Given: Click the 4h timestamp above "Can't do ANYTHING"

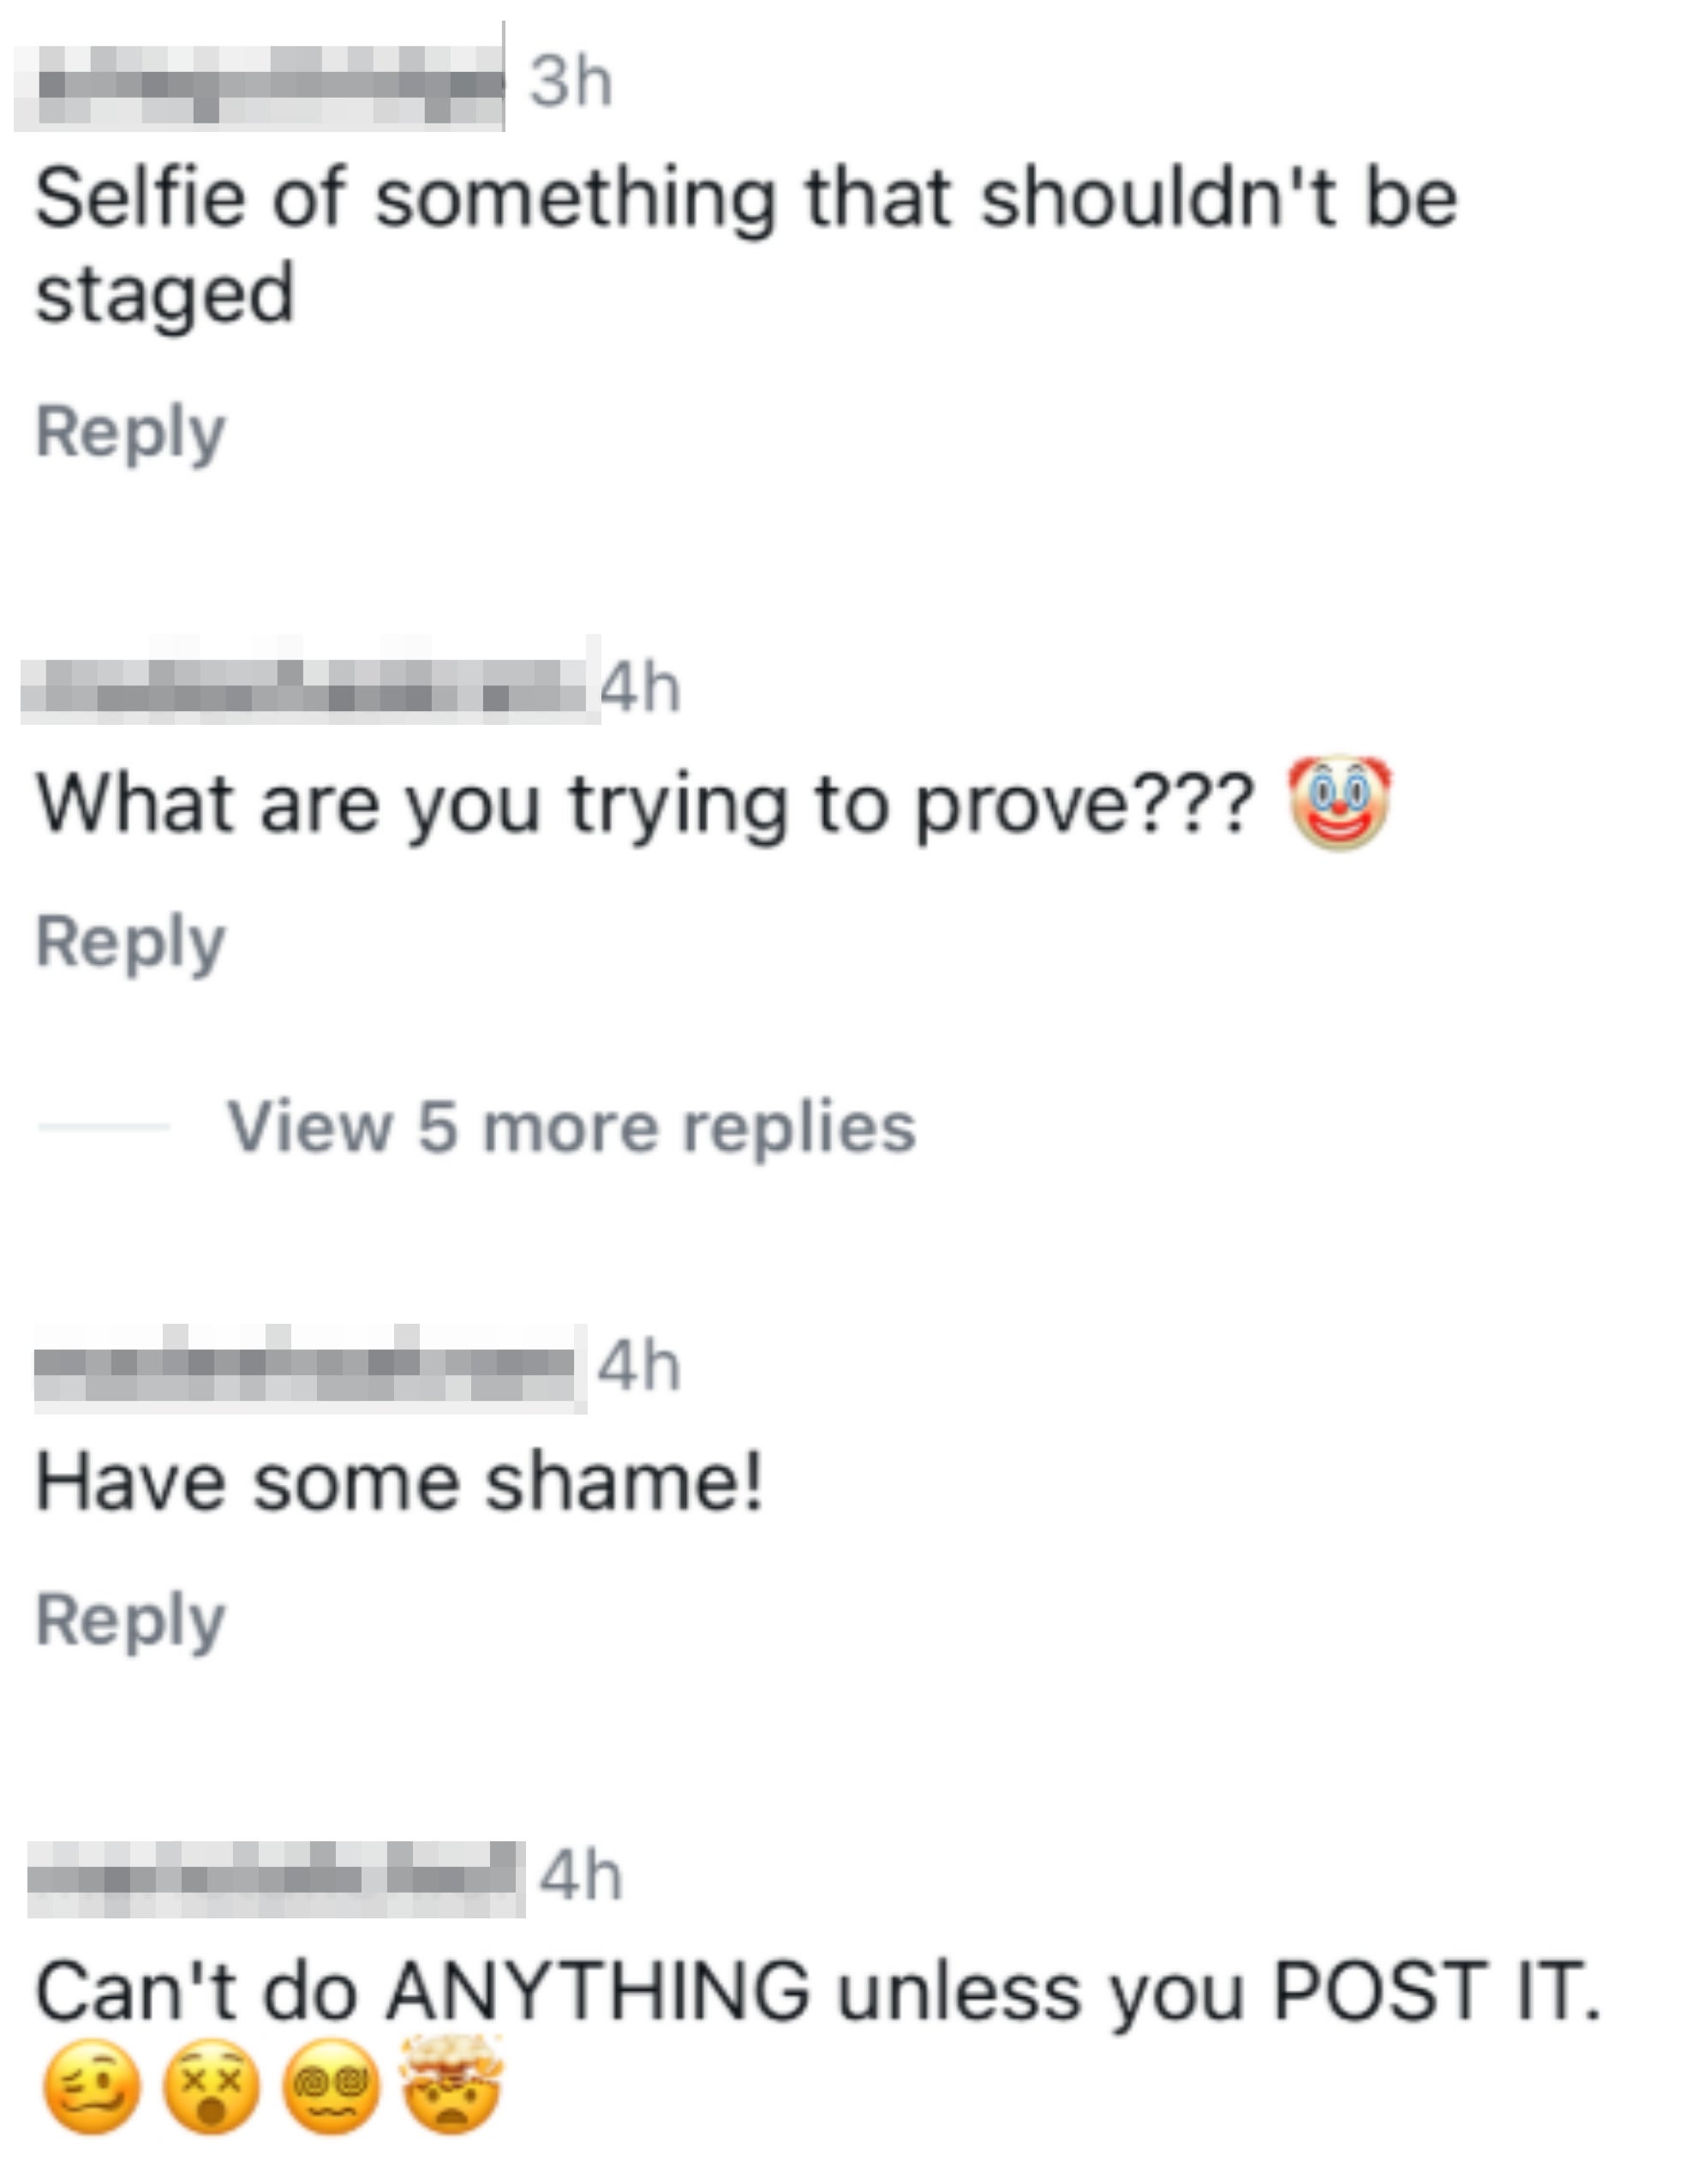Looking at the screenshot, I should pyautogui.click(x=581, y=1875).
